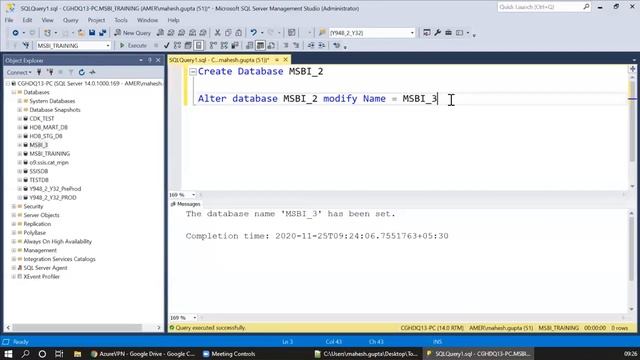The height and width of the screenshot is (360, 640).
Task: Open the MSBI_TRAINING database dropdown
Action: (x=108, y=45)
